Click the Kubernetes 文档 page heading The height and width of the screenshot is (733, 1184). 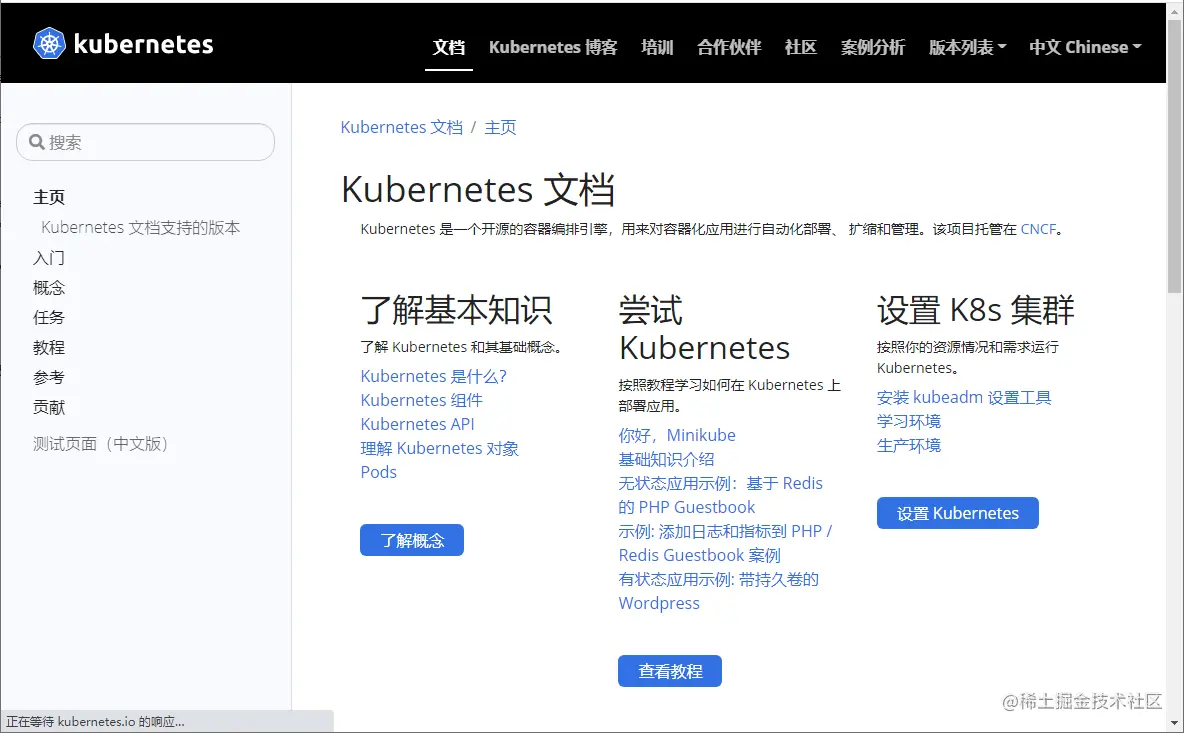coord(477,189)
